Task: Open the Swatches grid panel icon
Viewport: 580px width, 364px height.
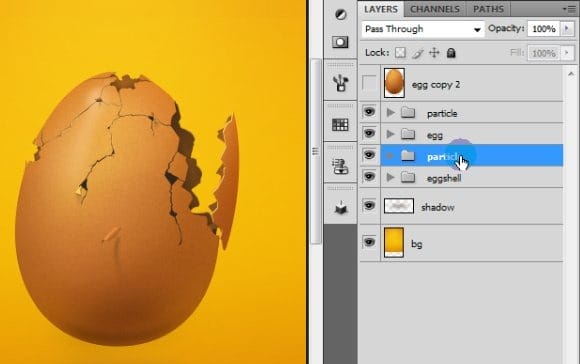Action: click(x=340, y=125)
